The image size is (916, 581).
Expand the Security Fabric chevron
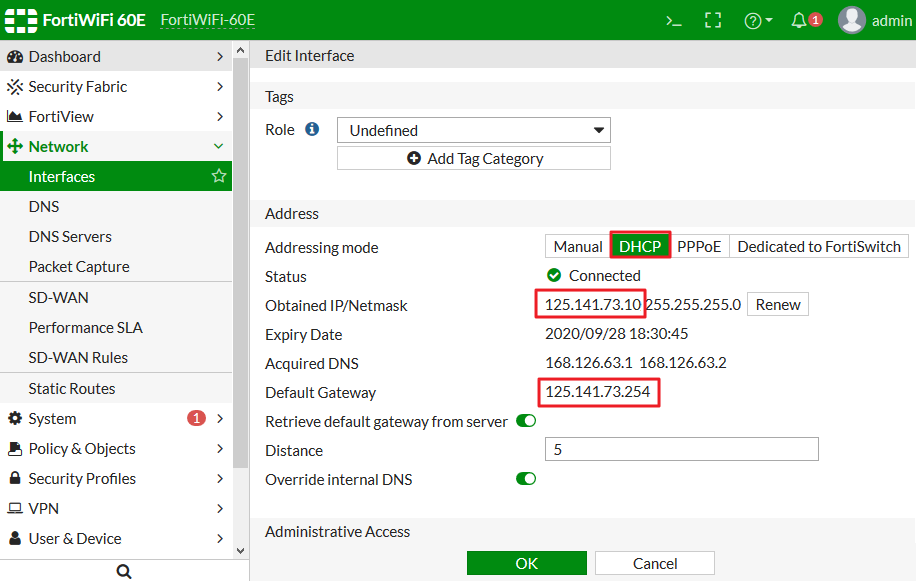point(220,86)
